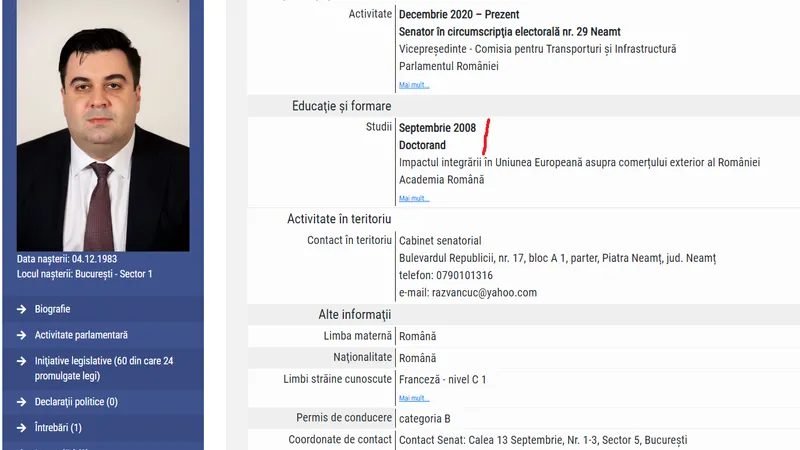Click 'Senator în circumscripția electorală nr. 29 Neamt'
800x450 pixels.
510,32
